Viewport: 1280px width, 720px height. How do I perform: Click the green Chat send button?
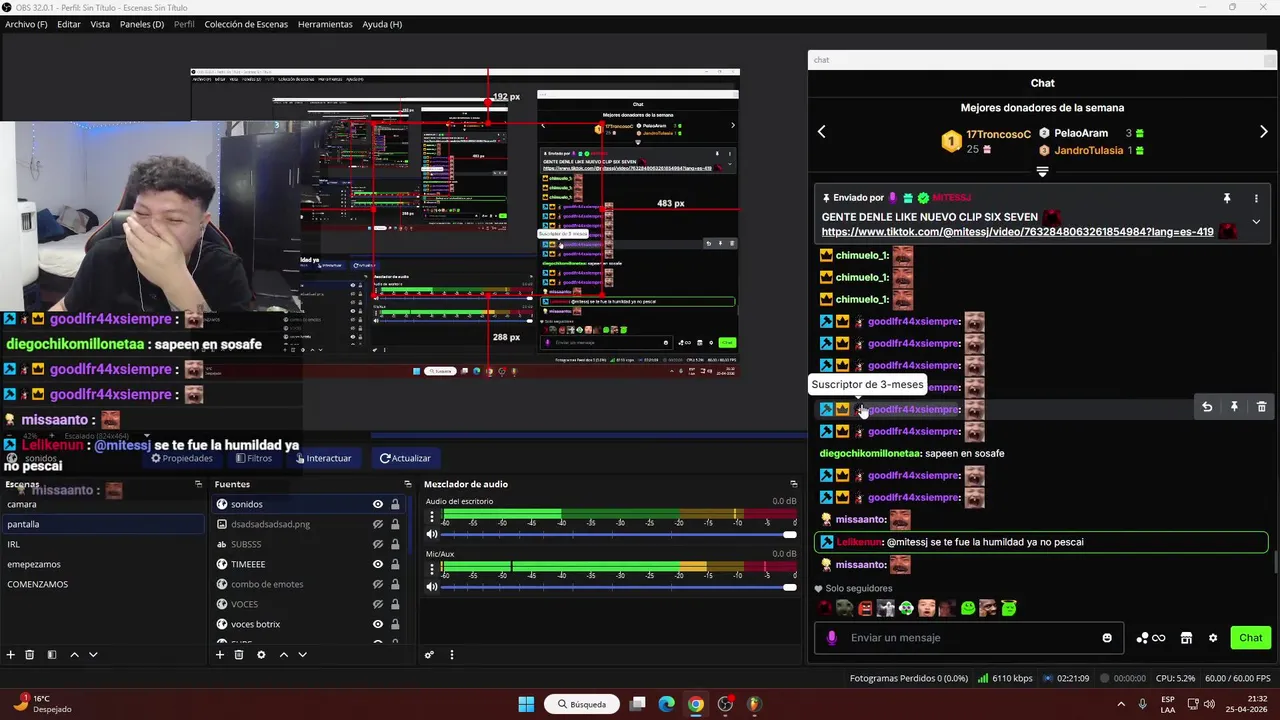(x=1251, y=638)
